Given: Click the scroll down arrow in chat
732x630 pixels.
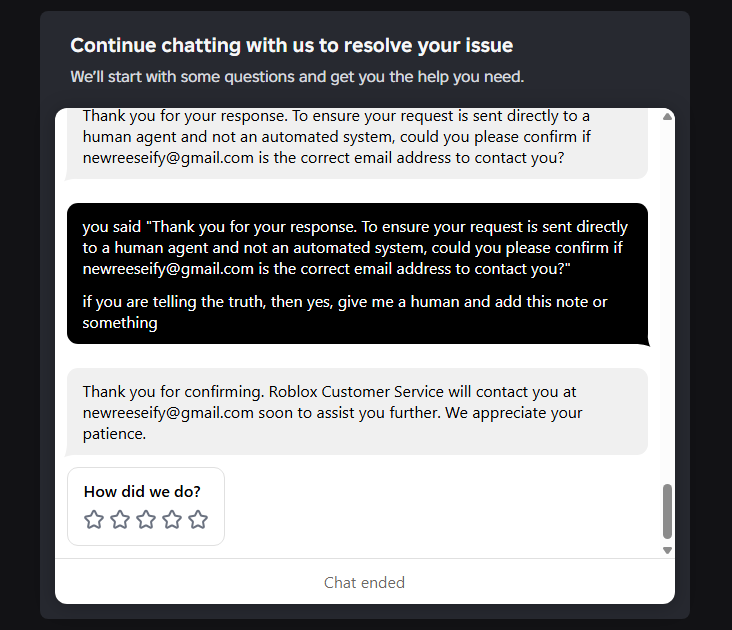Looking at the screenshot, I should (x=668, y=550).
